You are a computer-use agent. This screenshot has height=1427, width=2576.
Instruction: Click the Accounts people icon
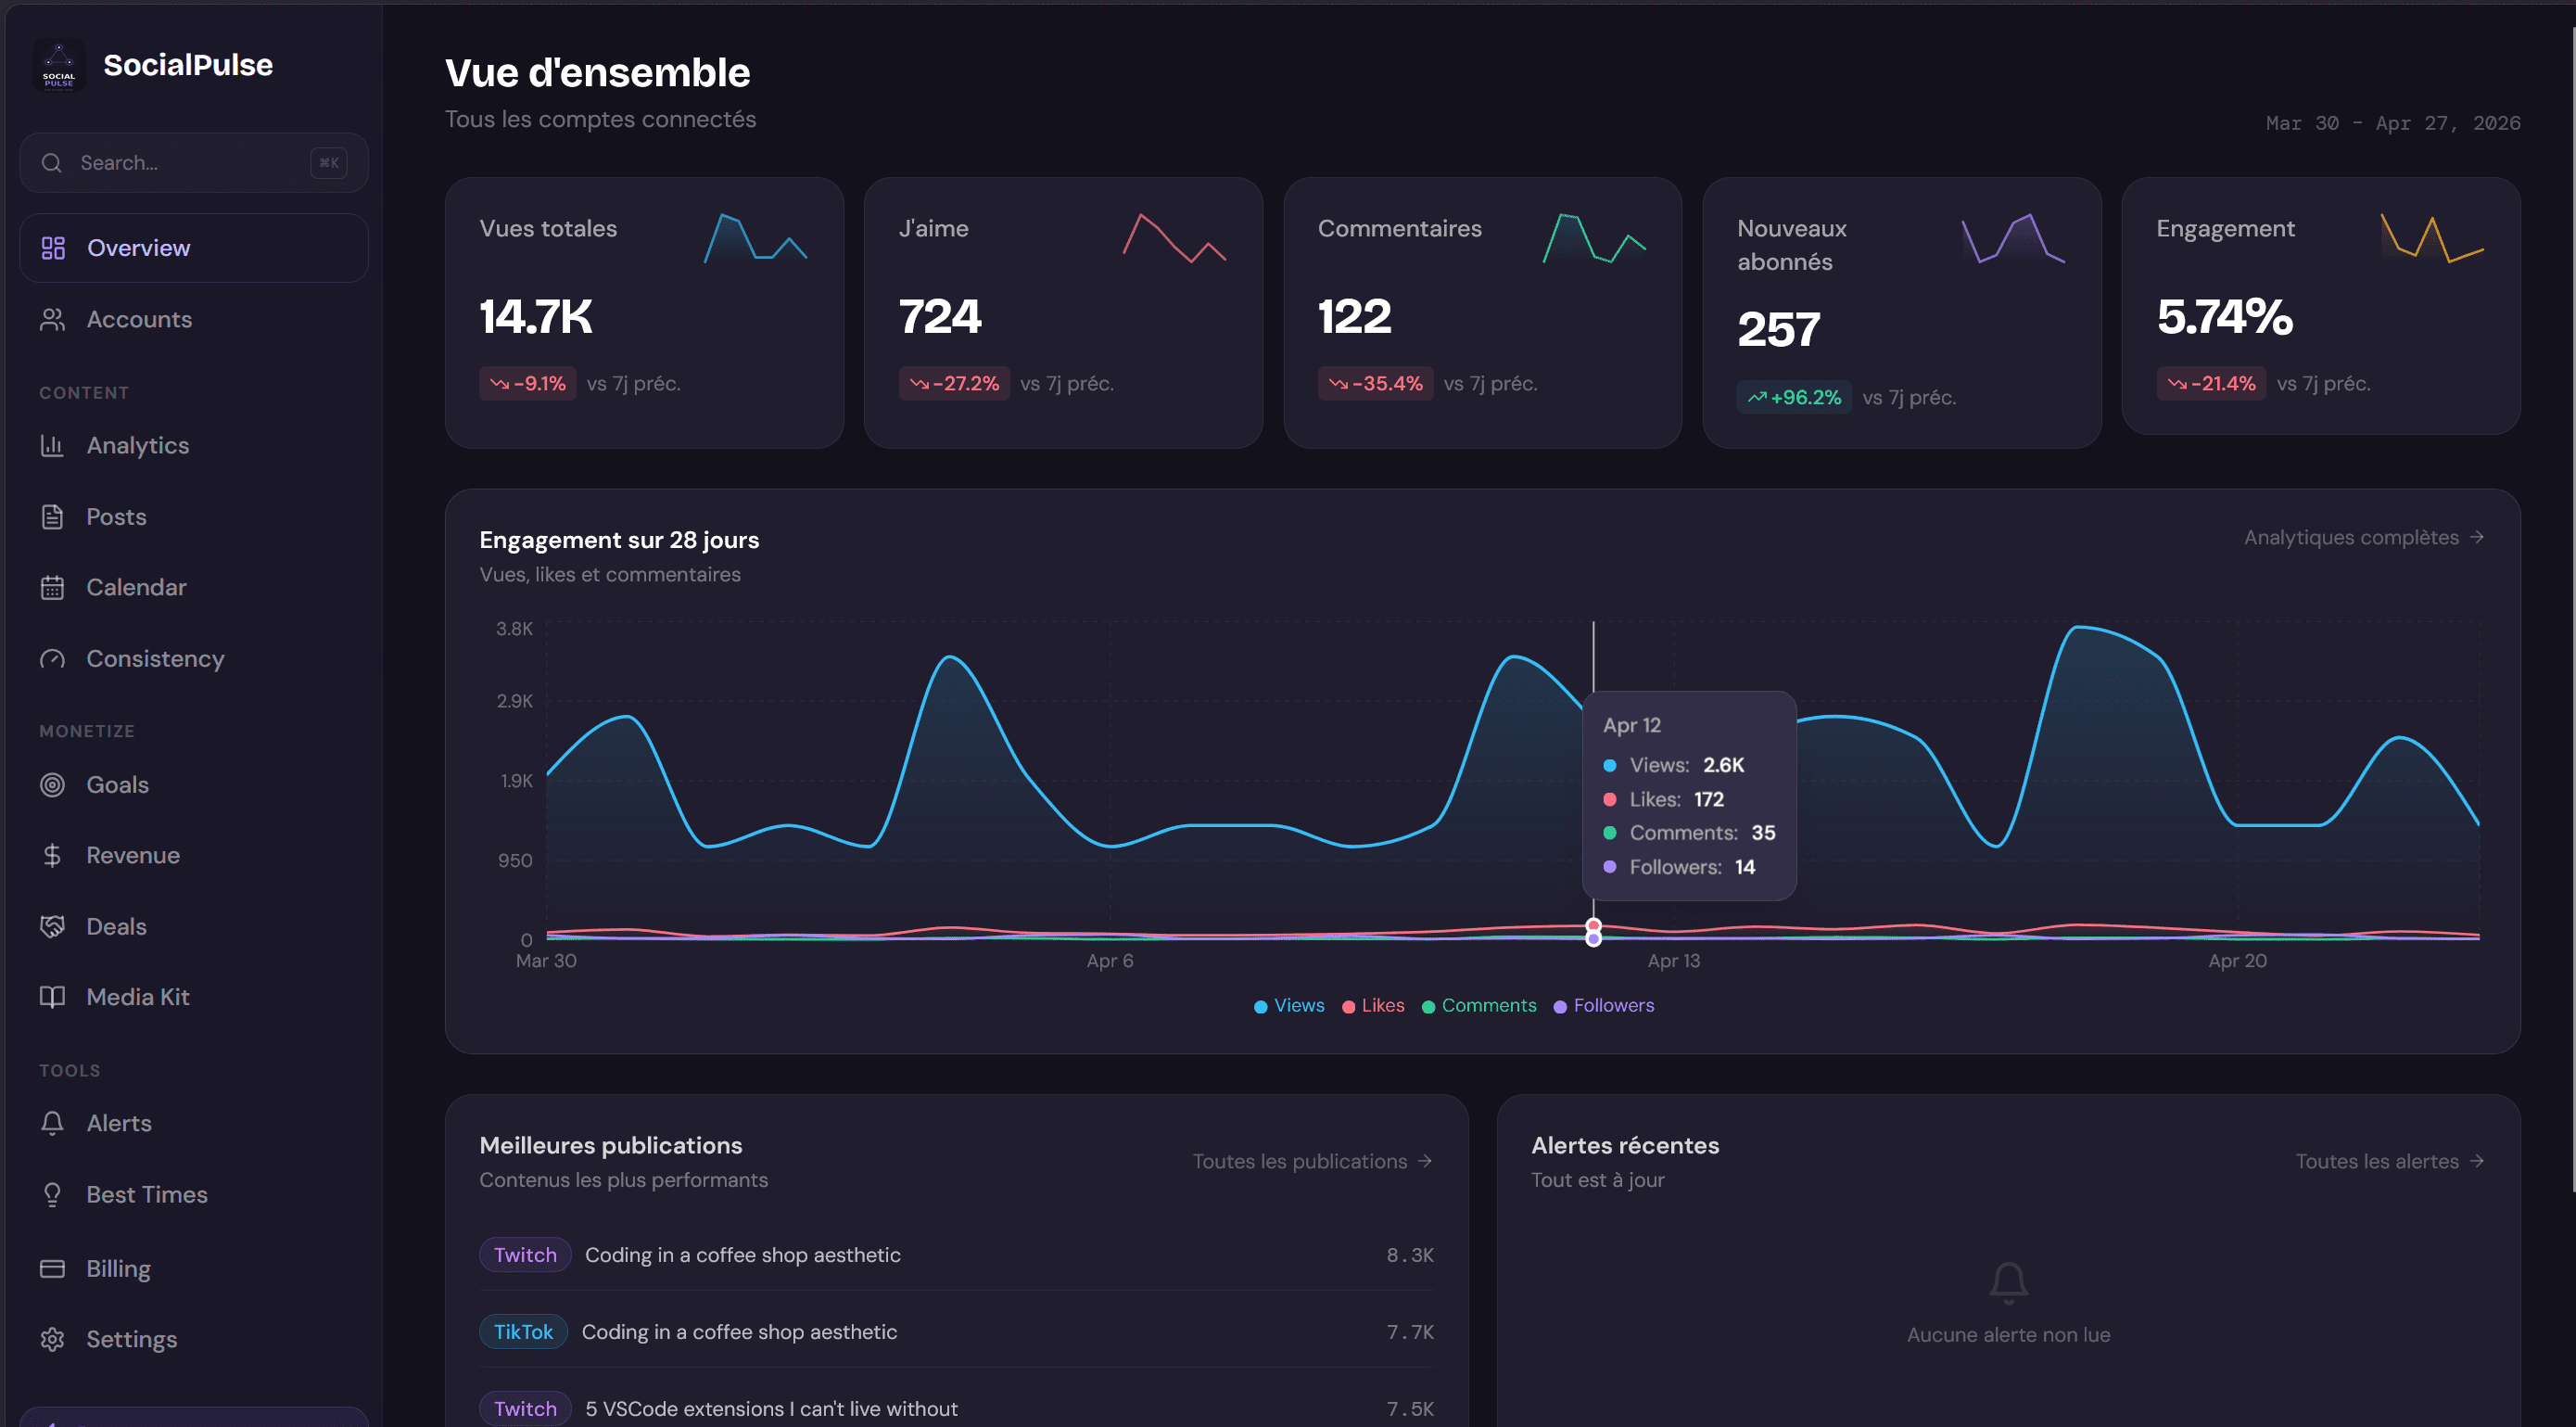[53, 319]
